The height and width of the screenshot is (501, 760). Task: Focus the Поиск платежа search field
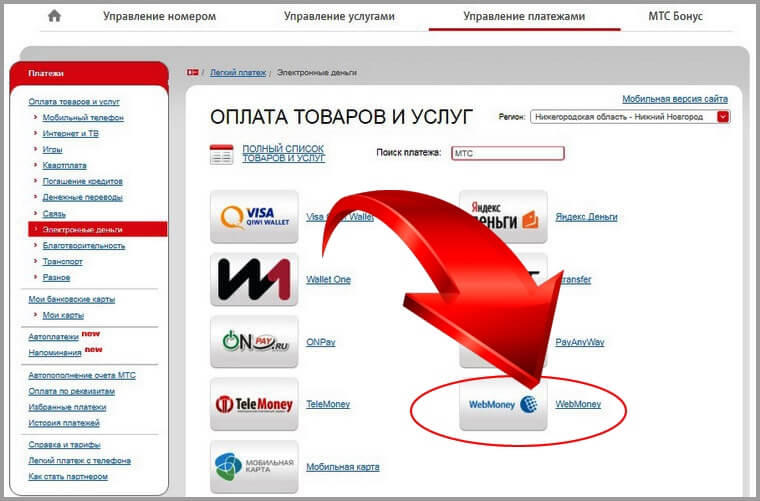pyautogui.click(x=507, y=153)
